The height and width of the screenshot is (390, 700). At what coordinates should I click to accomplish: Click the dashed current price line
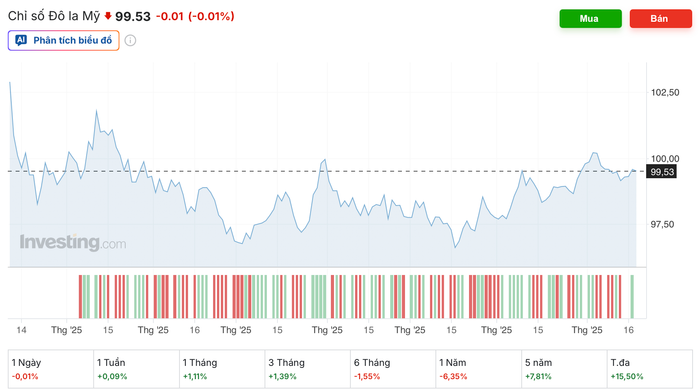(327, 171)
